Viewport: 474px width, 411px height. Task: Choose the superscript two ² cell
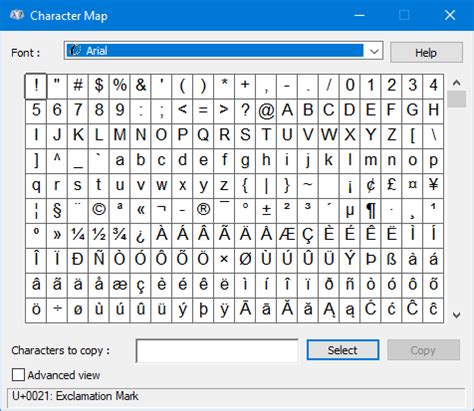[287, 210]
